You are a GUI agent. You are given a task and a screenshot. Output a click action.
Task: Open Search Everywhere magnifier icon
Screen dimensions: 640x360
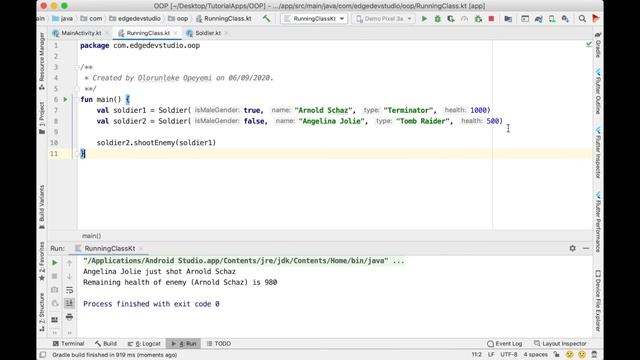tap(582, 19)
